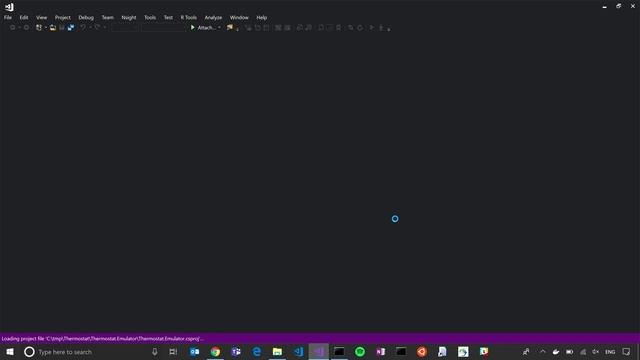Open the Analyze menu
The height and width of the screenshot is (360, 640).
pyautogui.click(x=213, y=18)
